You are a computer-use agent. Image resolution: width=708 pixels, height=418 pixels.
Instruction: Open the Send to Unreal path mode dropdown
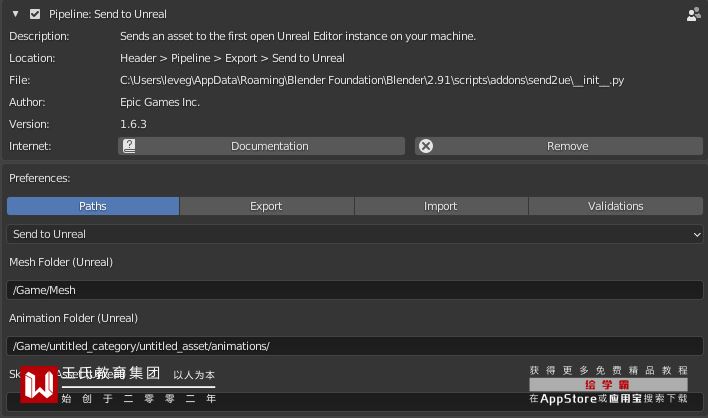click(355, 234)
